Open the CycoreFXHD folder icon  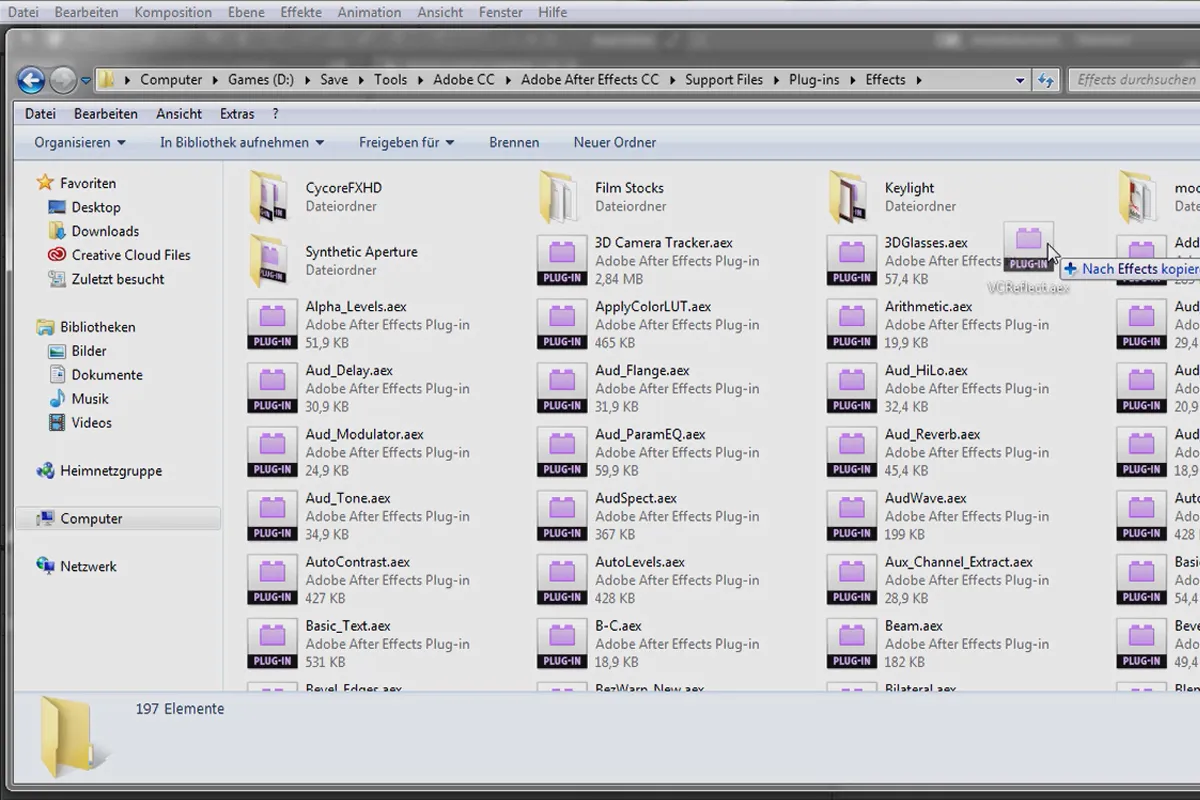pos(267,197)
